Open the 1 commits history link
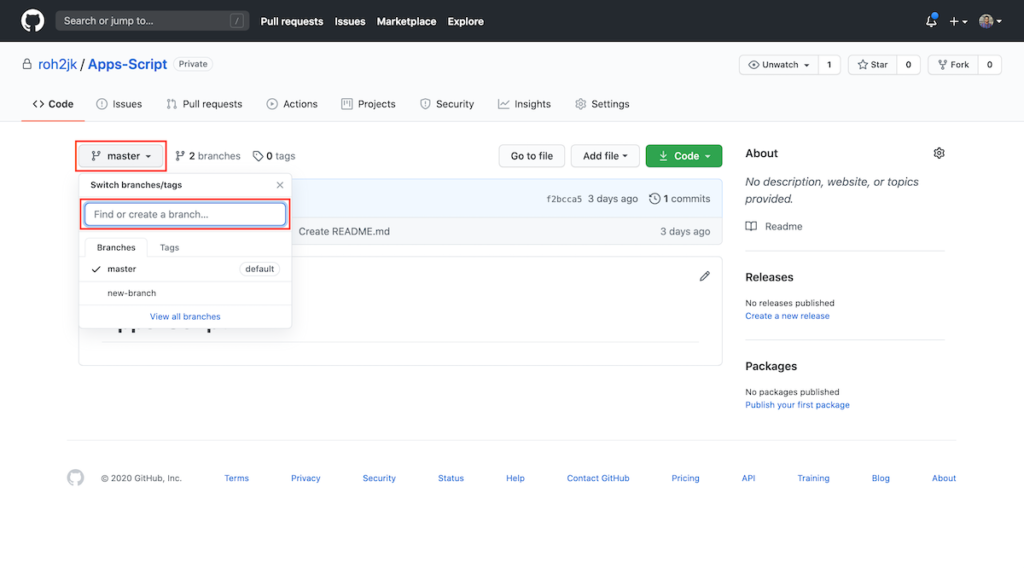1024x568 pixels. coord(679,198)
